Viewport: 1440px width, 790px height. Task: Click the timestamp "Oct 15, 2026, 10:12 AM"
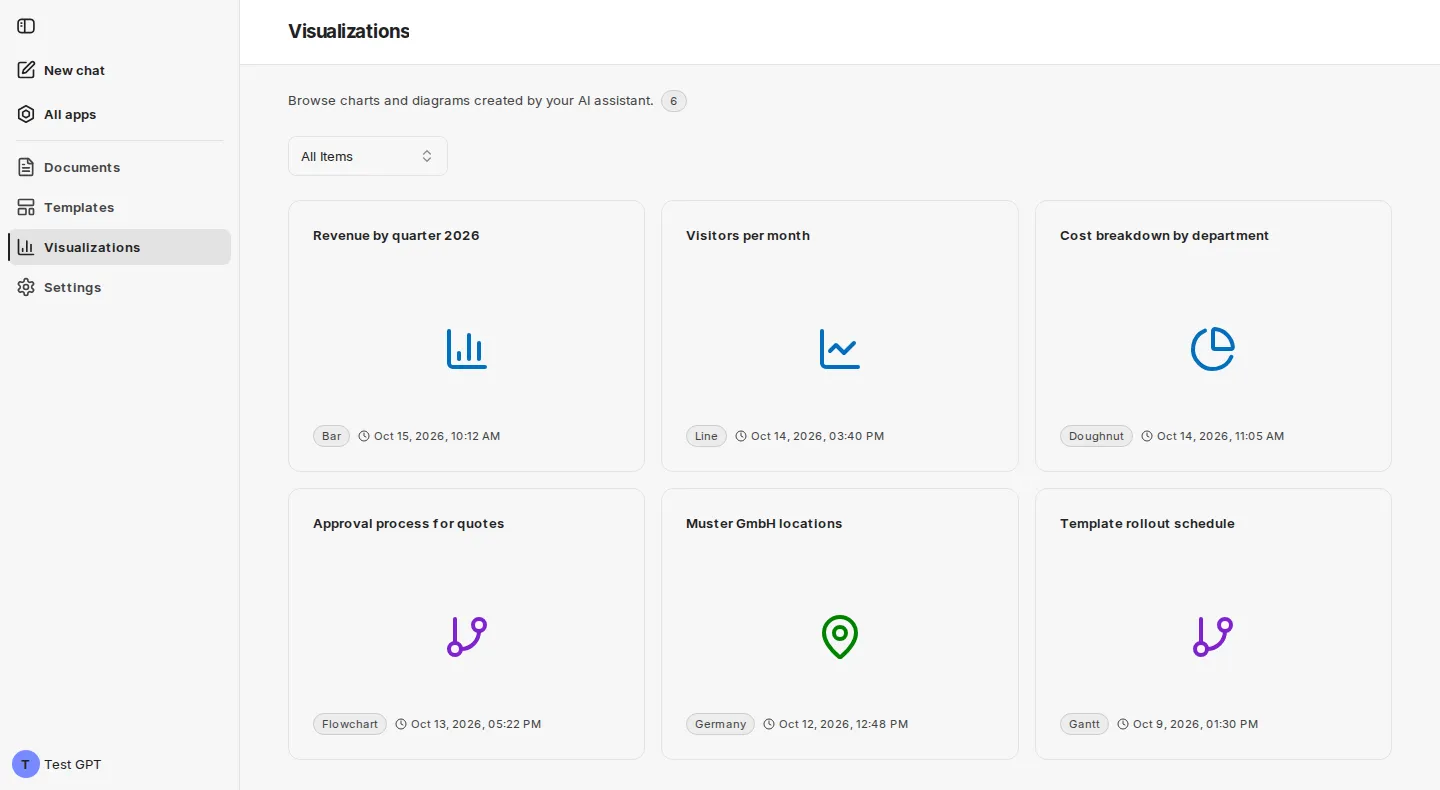(x=437, y=436)
